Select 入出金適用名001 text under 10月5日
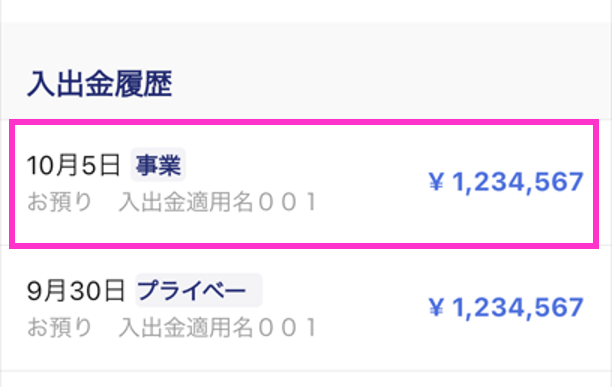612x388 pixels. [217, 202]
